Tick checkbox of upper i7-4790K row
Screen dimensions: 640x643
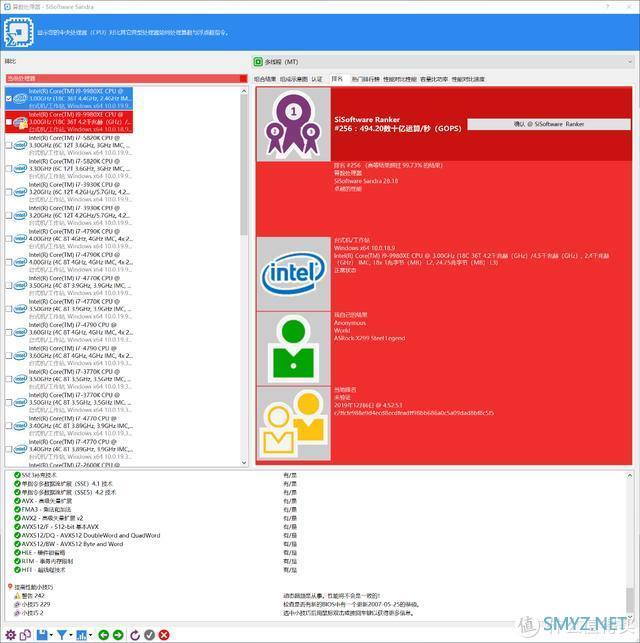(x=9, y=239)
